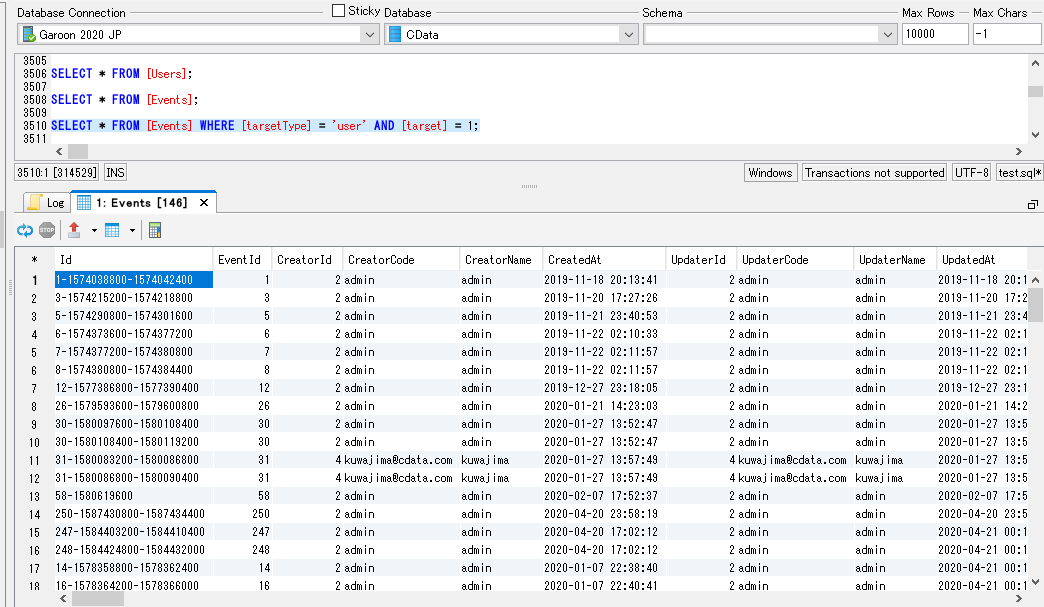Image resolution: width=1044 pixels, height=607 pixels.
Task: Click the results horizontal scrollbar thumb
Action: [97, 599]
